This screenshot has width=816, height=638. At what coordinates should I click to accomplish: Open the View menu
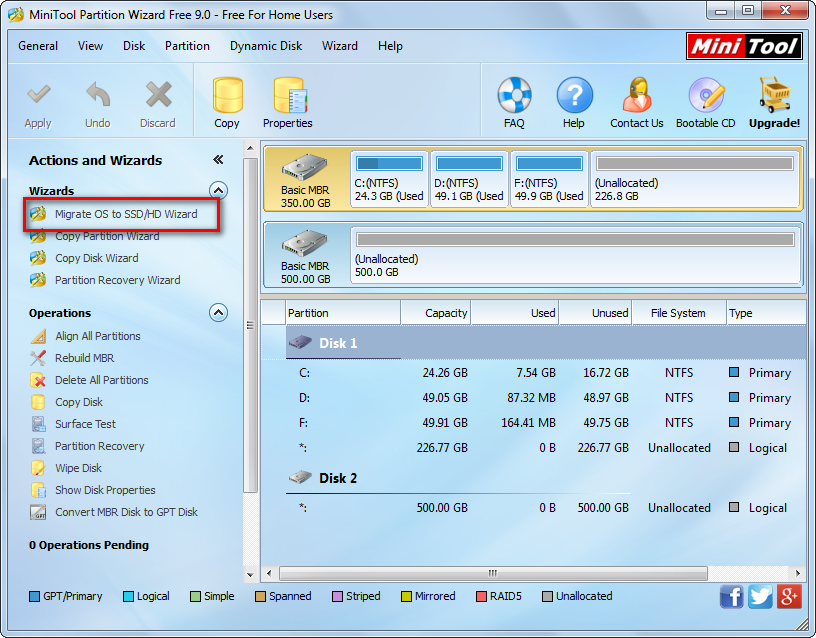[91, 46]
